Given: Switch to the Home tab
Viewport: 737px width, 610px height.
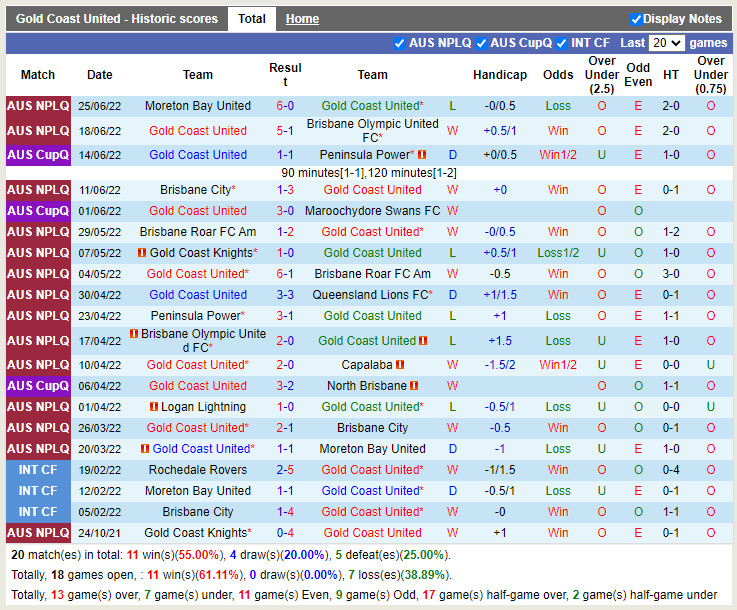Looking at the screenshot, I should pos(302,19).
